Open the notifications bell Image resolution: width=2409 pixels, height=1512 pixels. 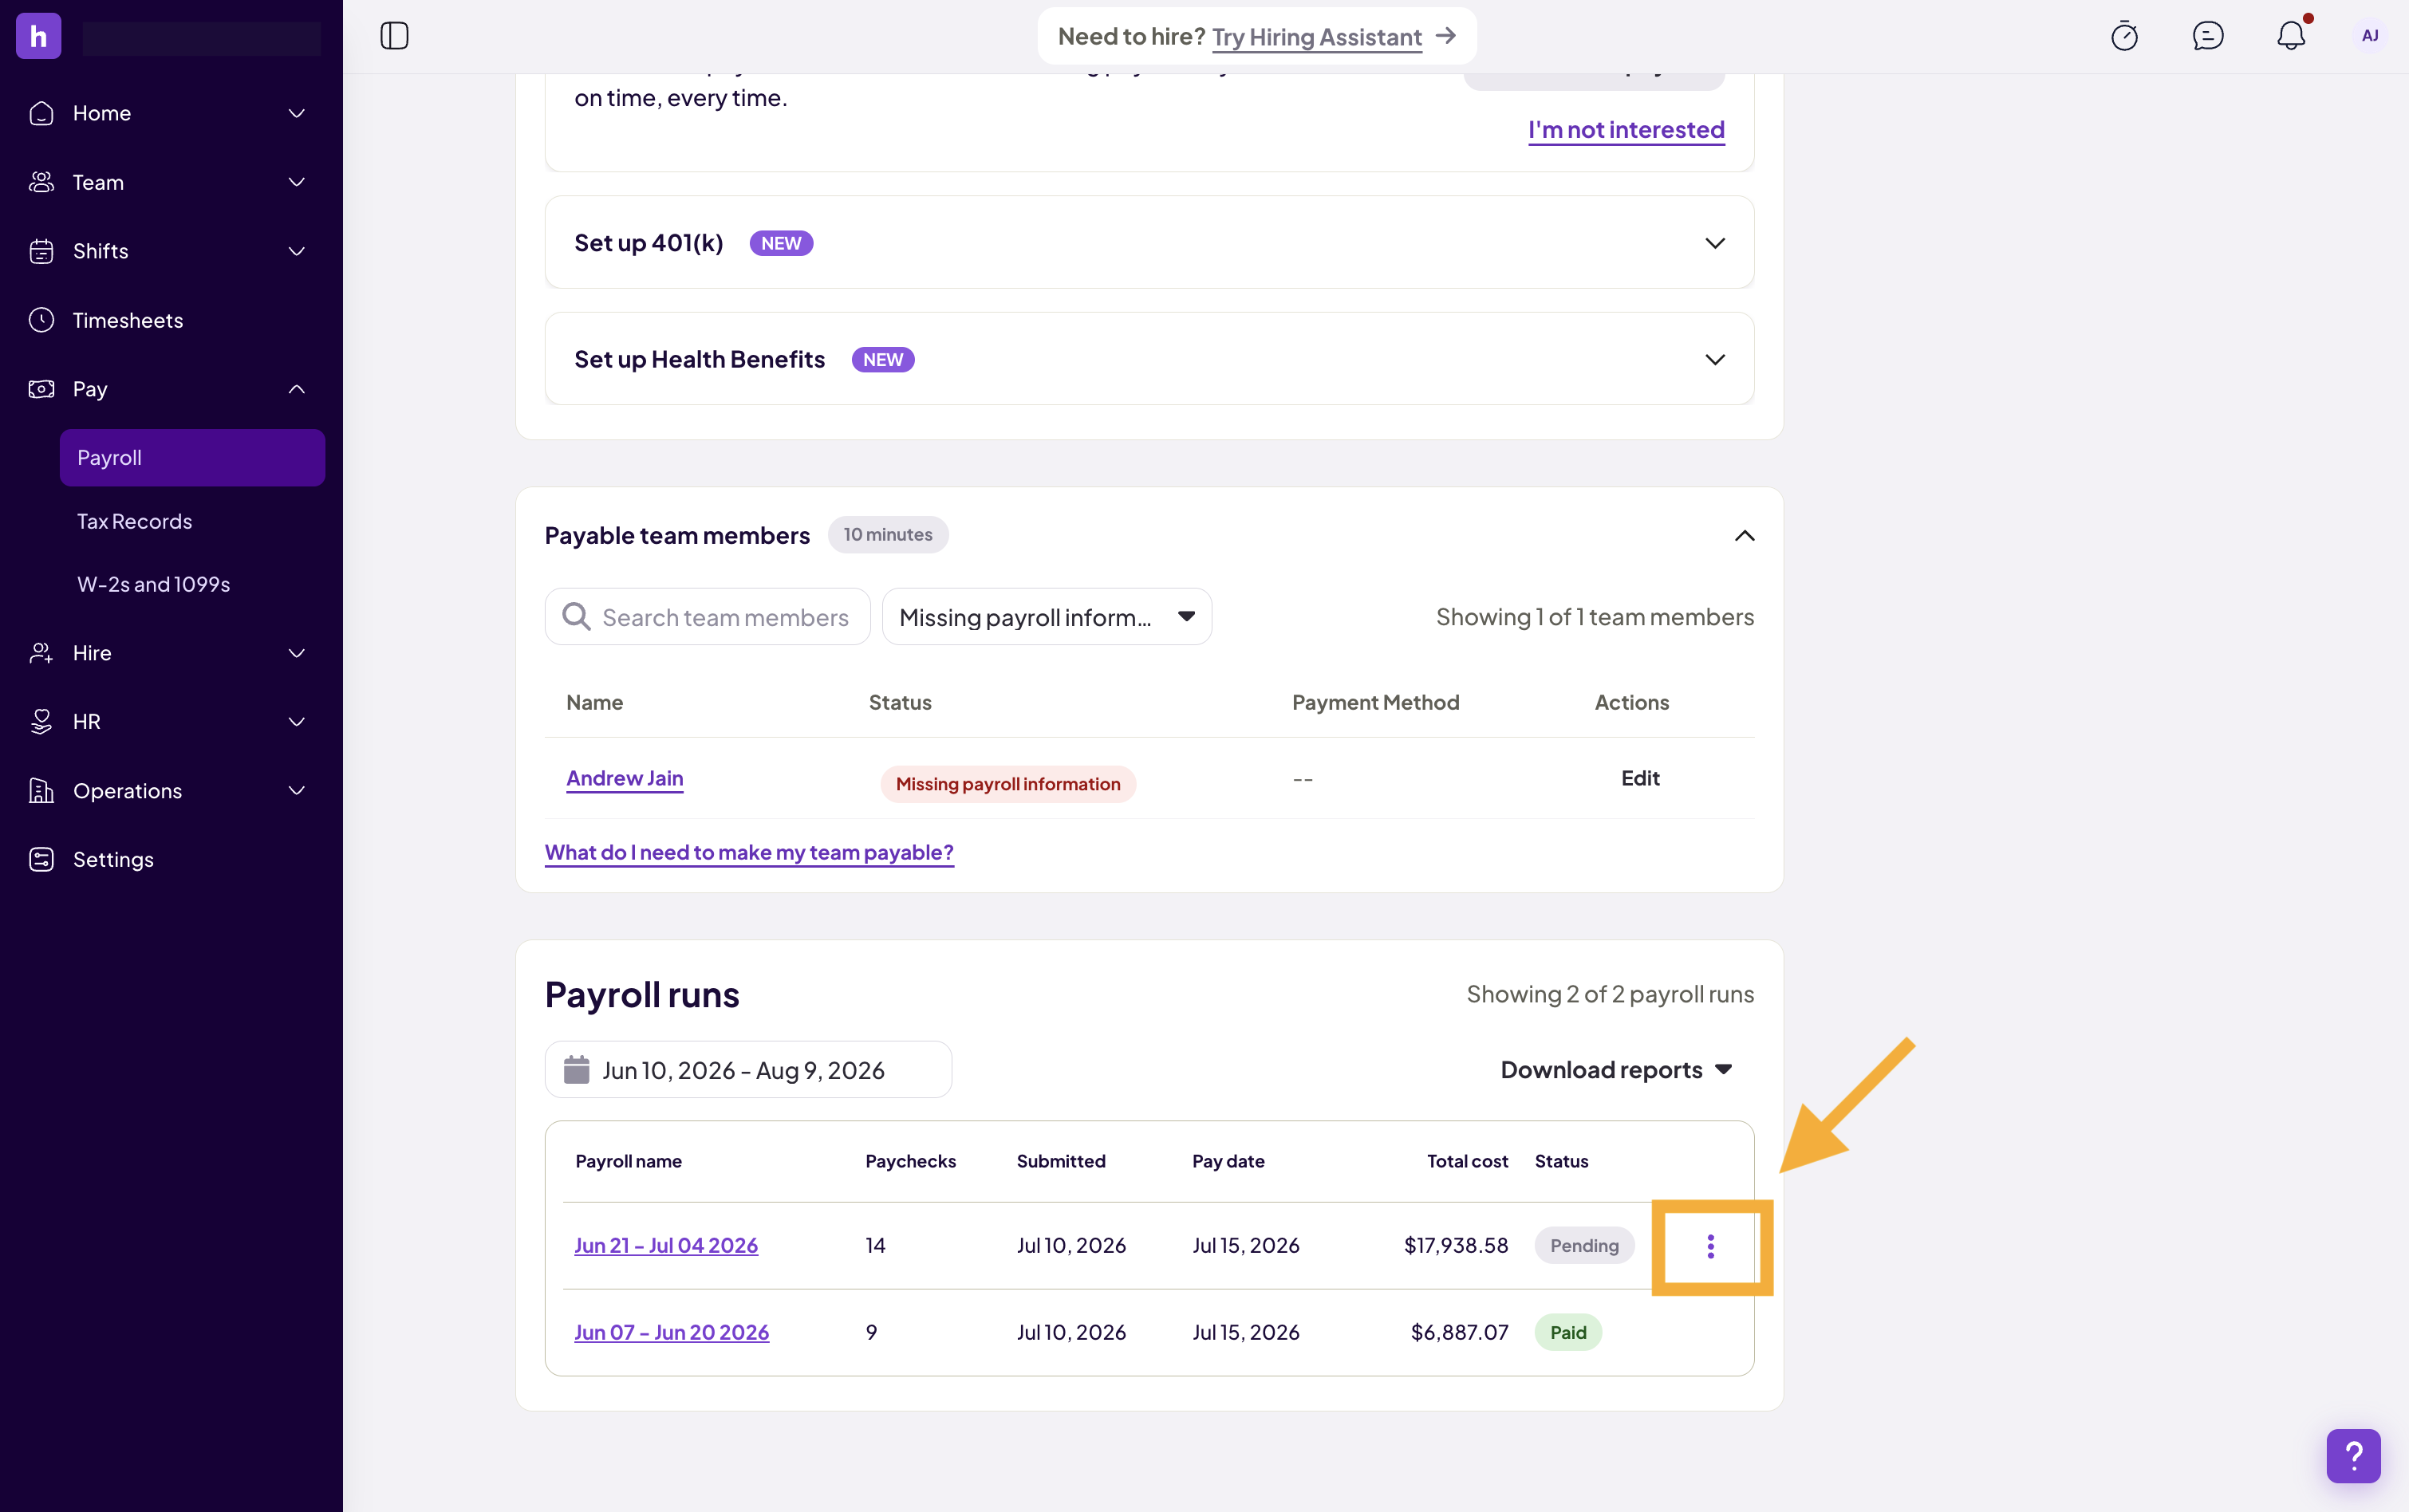2291,36
